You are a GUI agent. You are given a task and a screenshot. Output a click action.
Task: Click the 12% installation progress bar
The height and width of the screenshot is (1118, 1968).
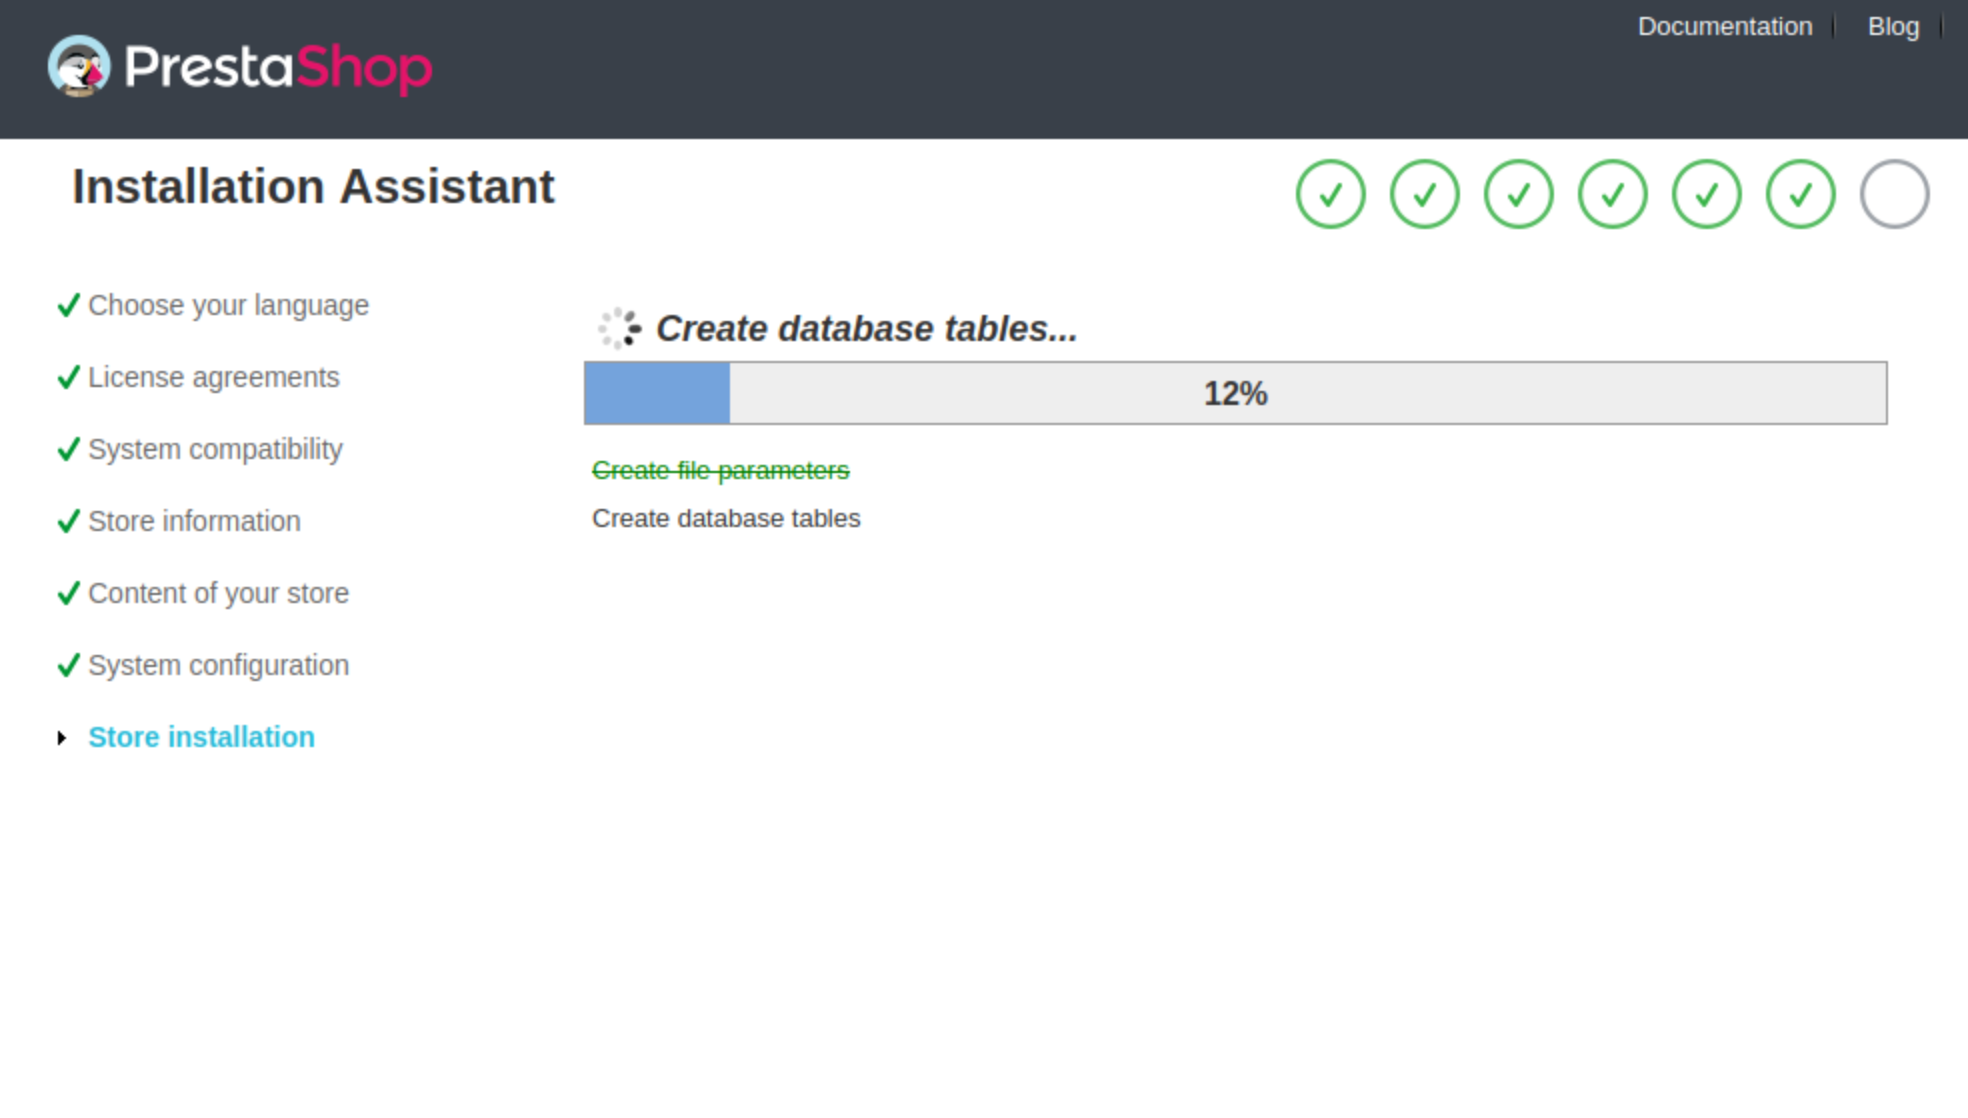(x=1235, y=393)
